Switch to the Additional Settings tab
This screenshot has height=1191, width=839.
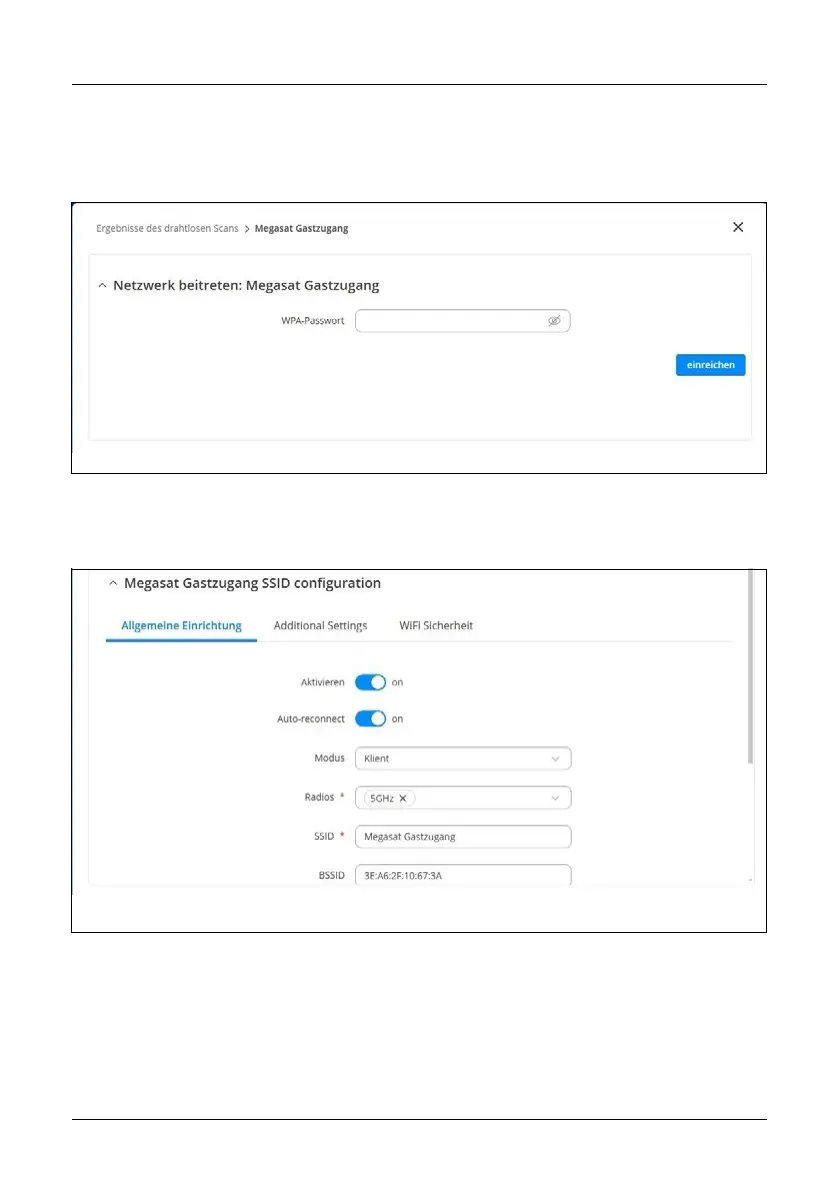[320, 626]
